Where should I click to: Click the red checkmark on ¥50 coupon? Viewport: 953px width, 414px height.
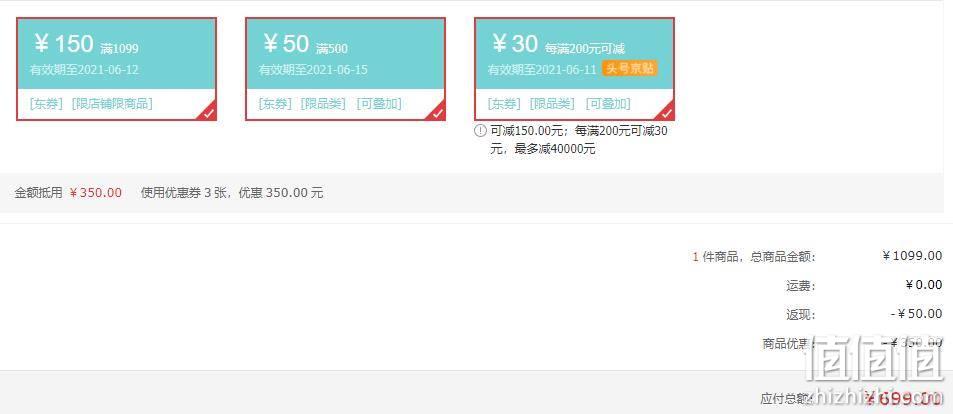(438, 113)
